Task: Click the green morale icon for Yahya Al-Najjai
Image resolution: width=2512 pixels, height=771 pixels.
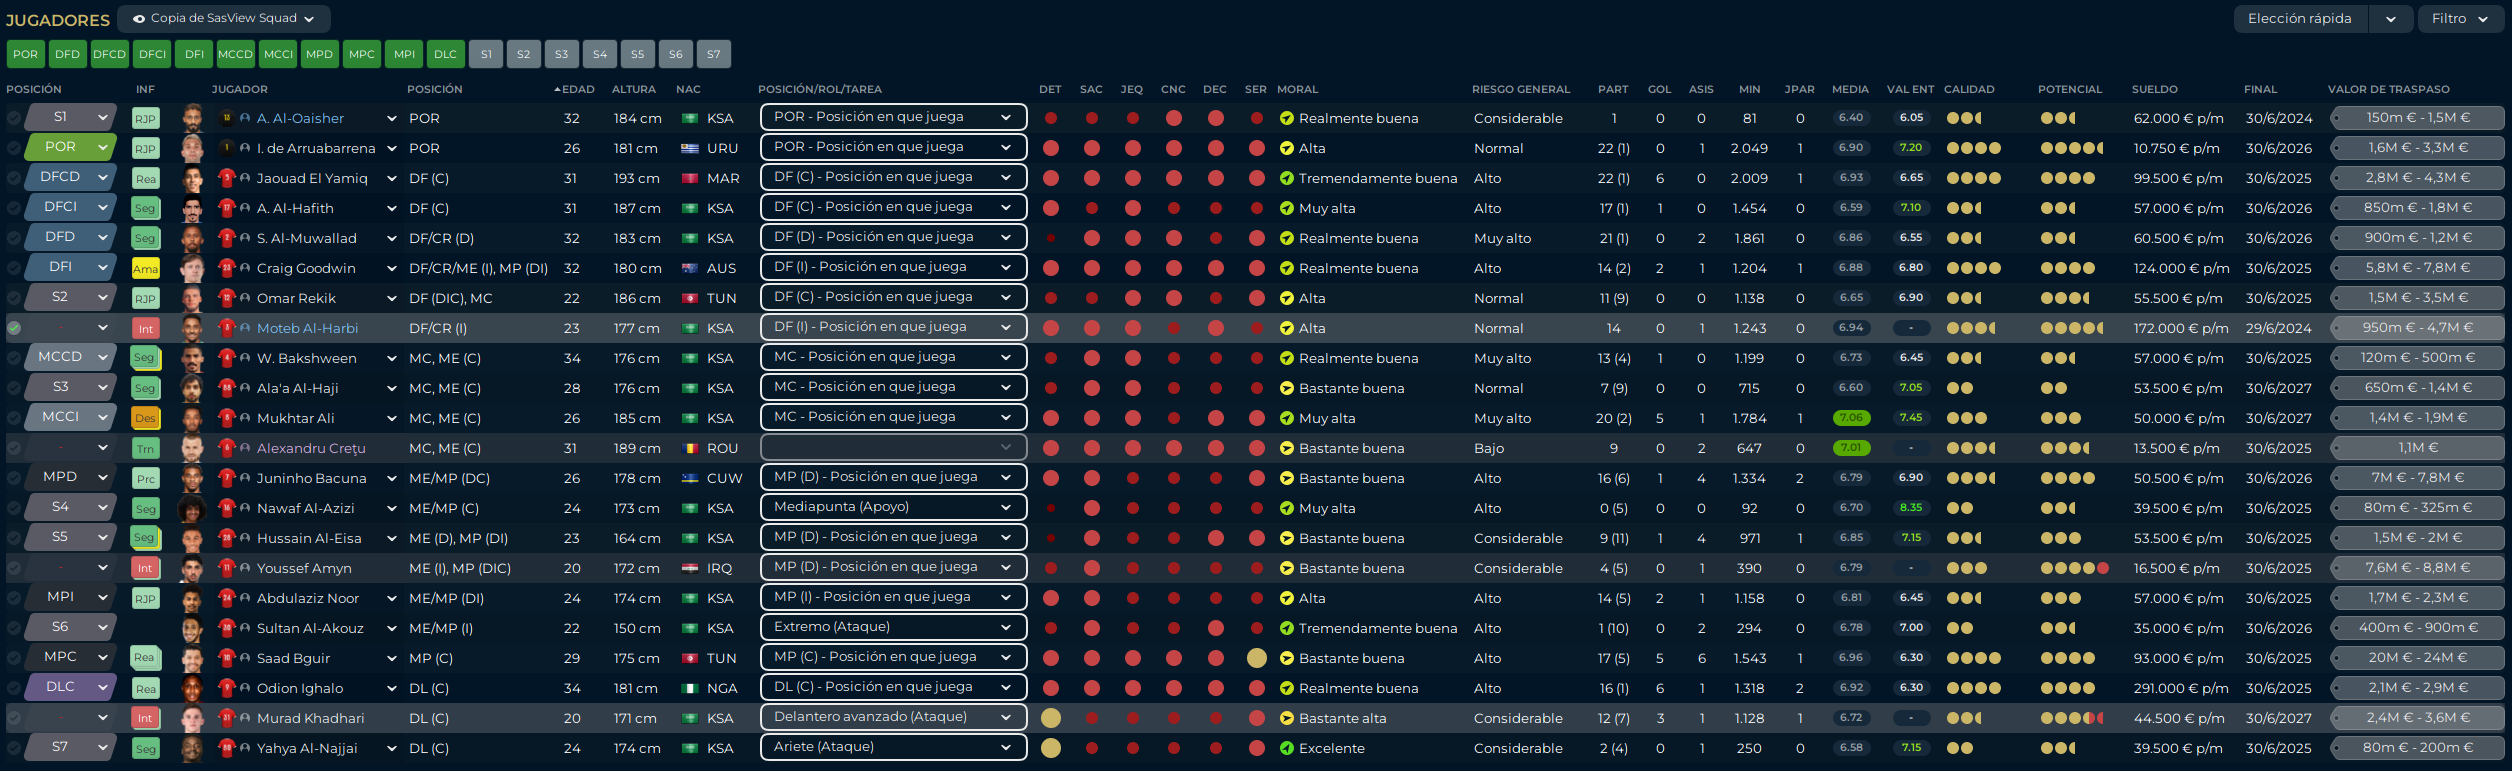Action: pos(1286,748)
